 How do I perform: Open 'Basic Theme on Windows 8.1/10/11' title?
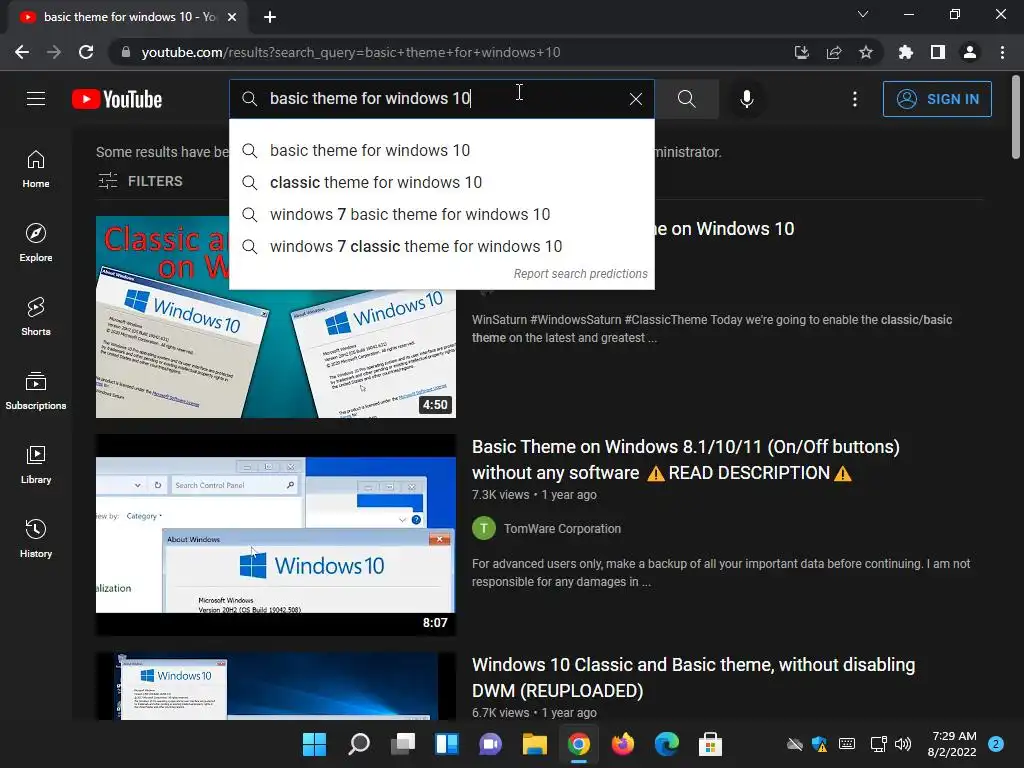click(x=686, y=460)
